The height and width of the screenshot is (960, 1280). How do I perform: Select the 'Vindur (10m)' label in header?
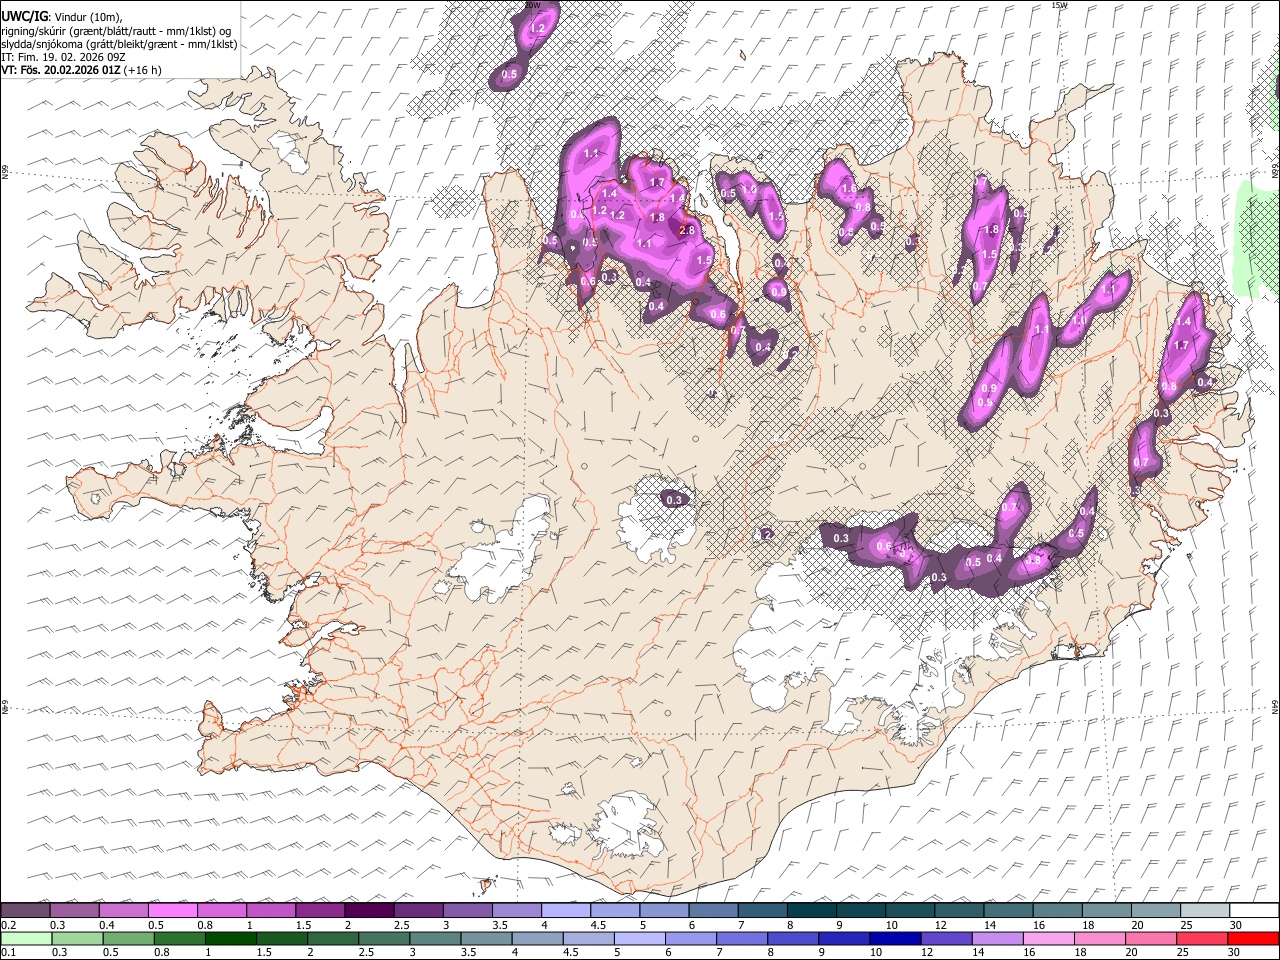click(x=87, y=18)
